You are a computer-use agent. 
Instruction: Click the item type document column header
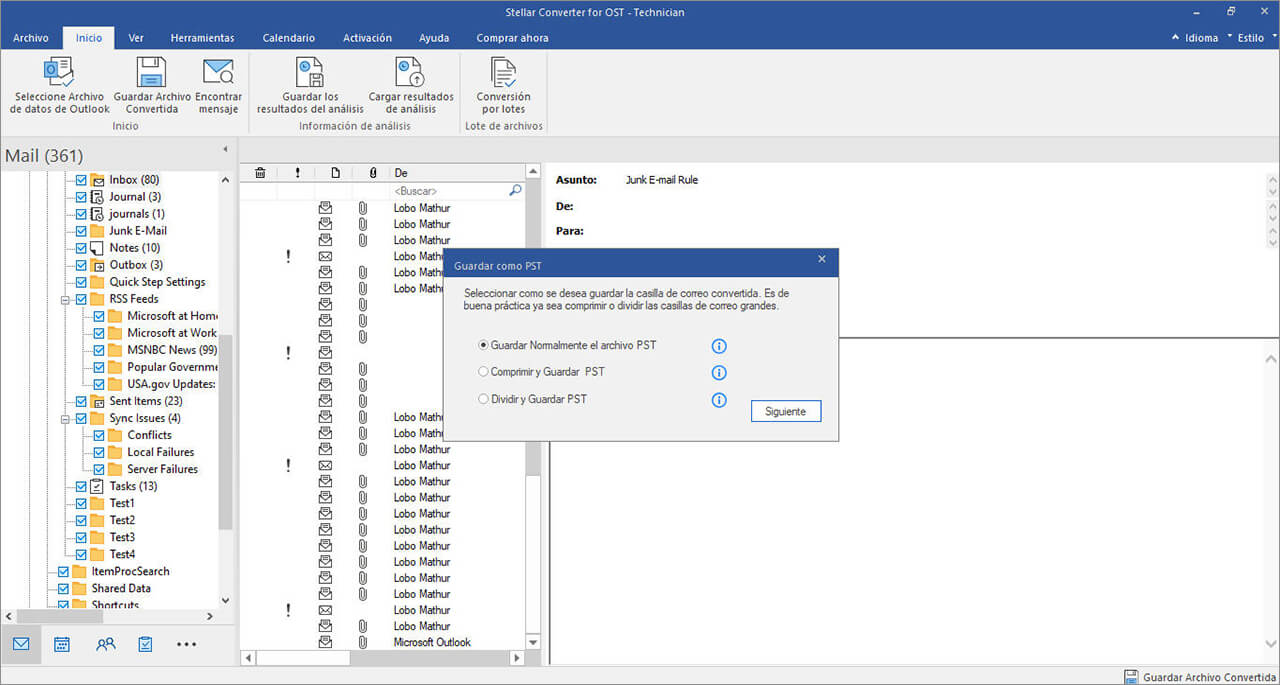click(x=335, y=173)
